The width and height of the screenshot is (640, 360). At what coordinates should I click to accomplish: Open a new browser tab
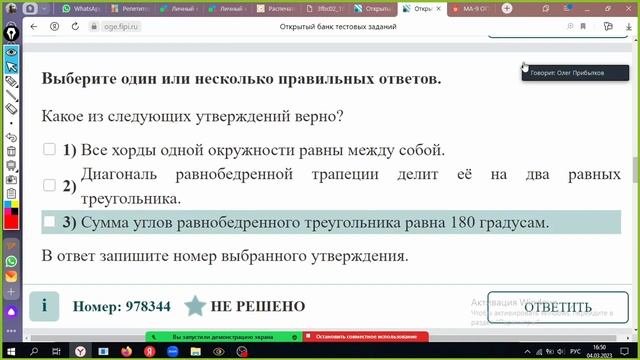[x=507, y=8]
